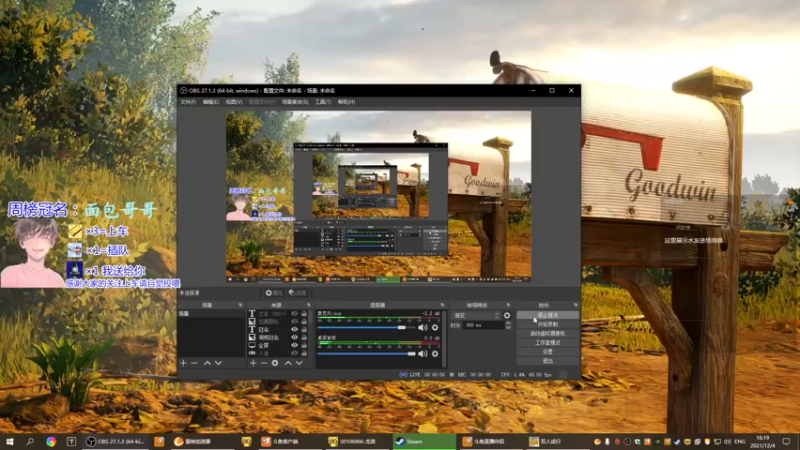Open the 滤镜 filters button above the docks
The width and height of the screenshot is (800, 450).
pyautogui.click(x=297, y=293)
